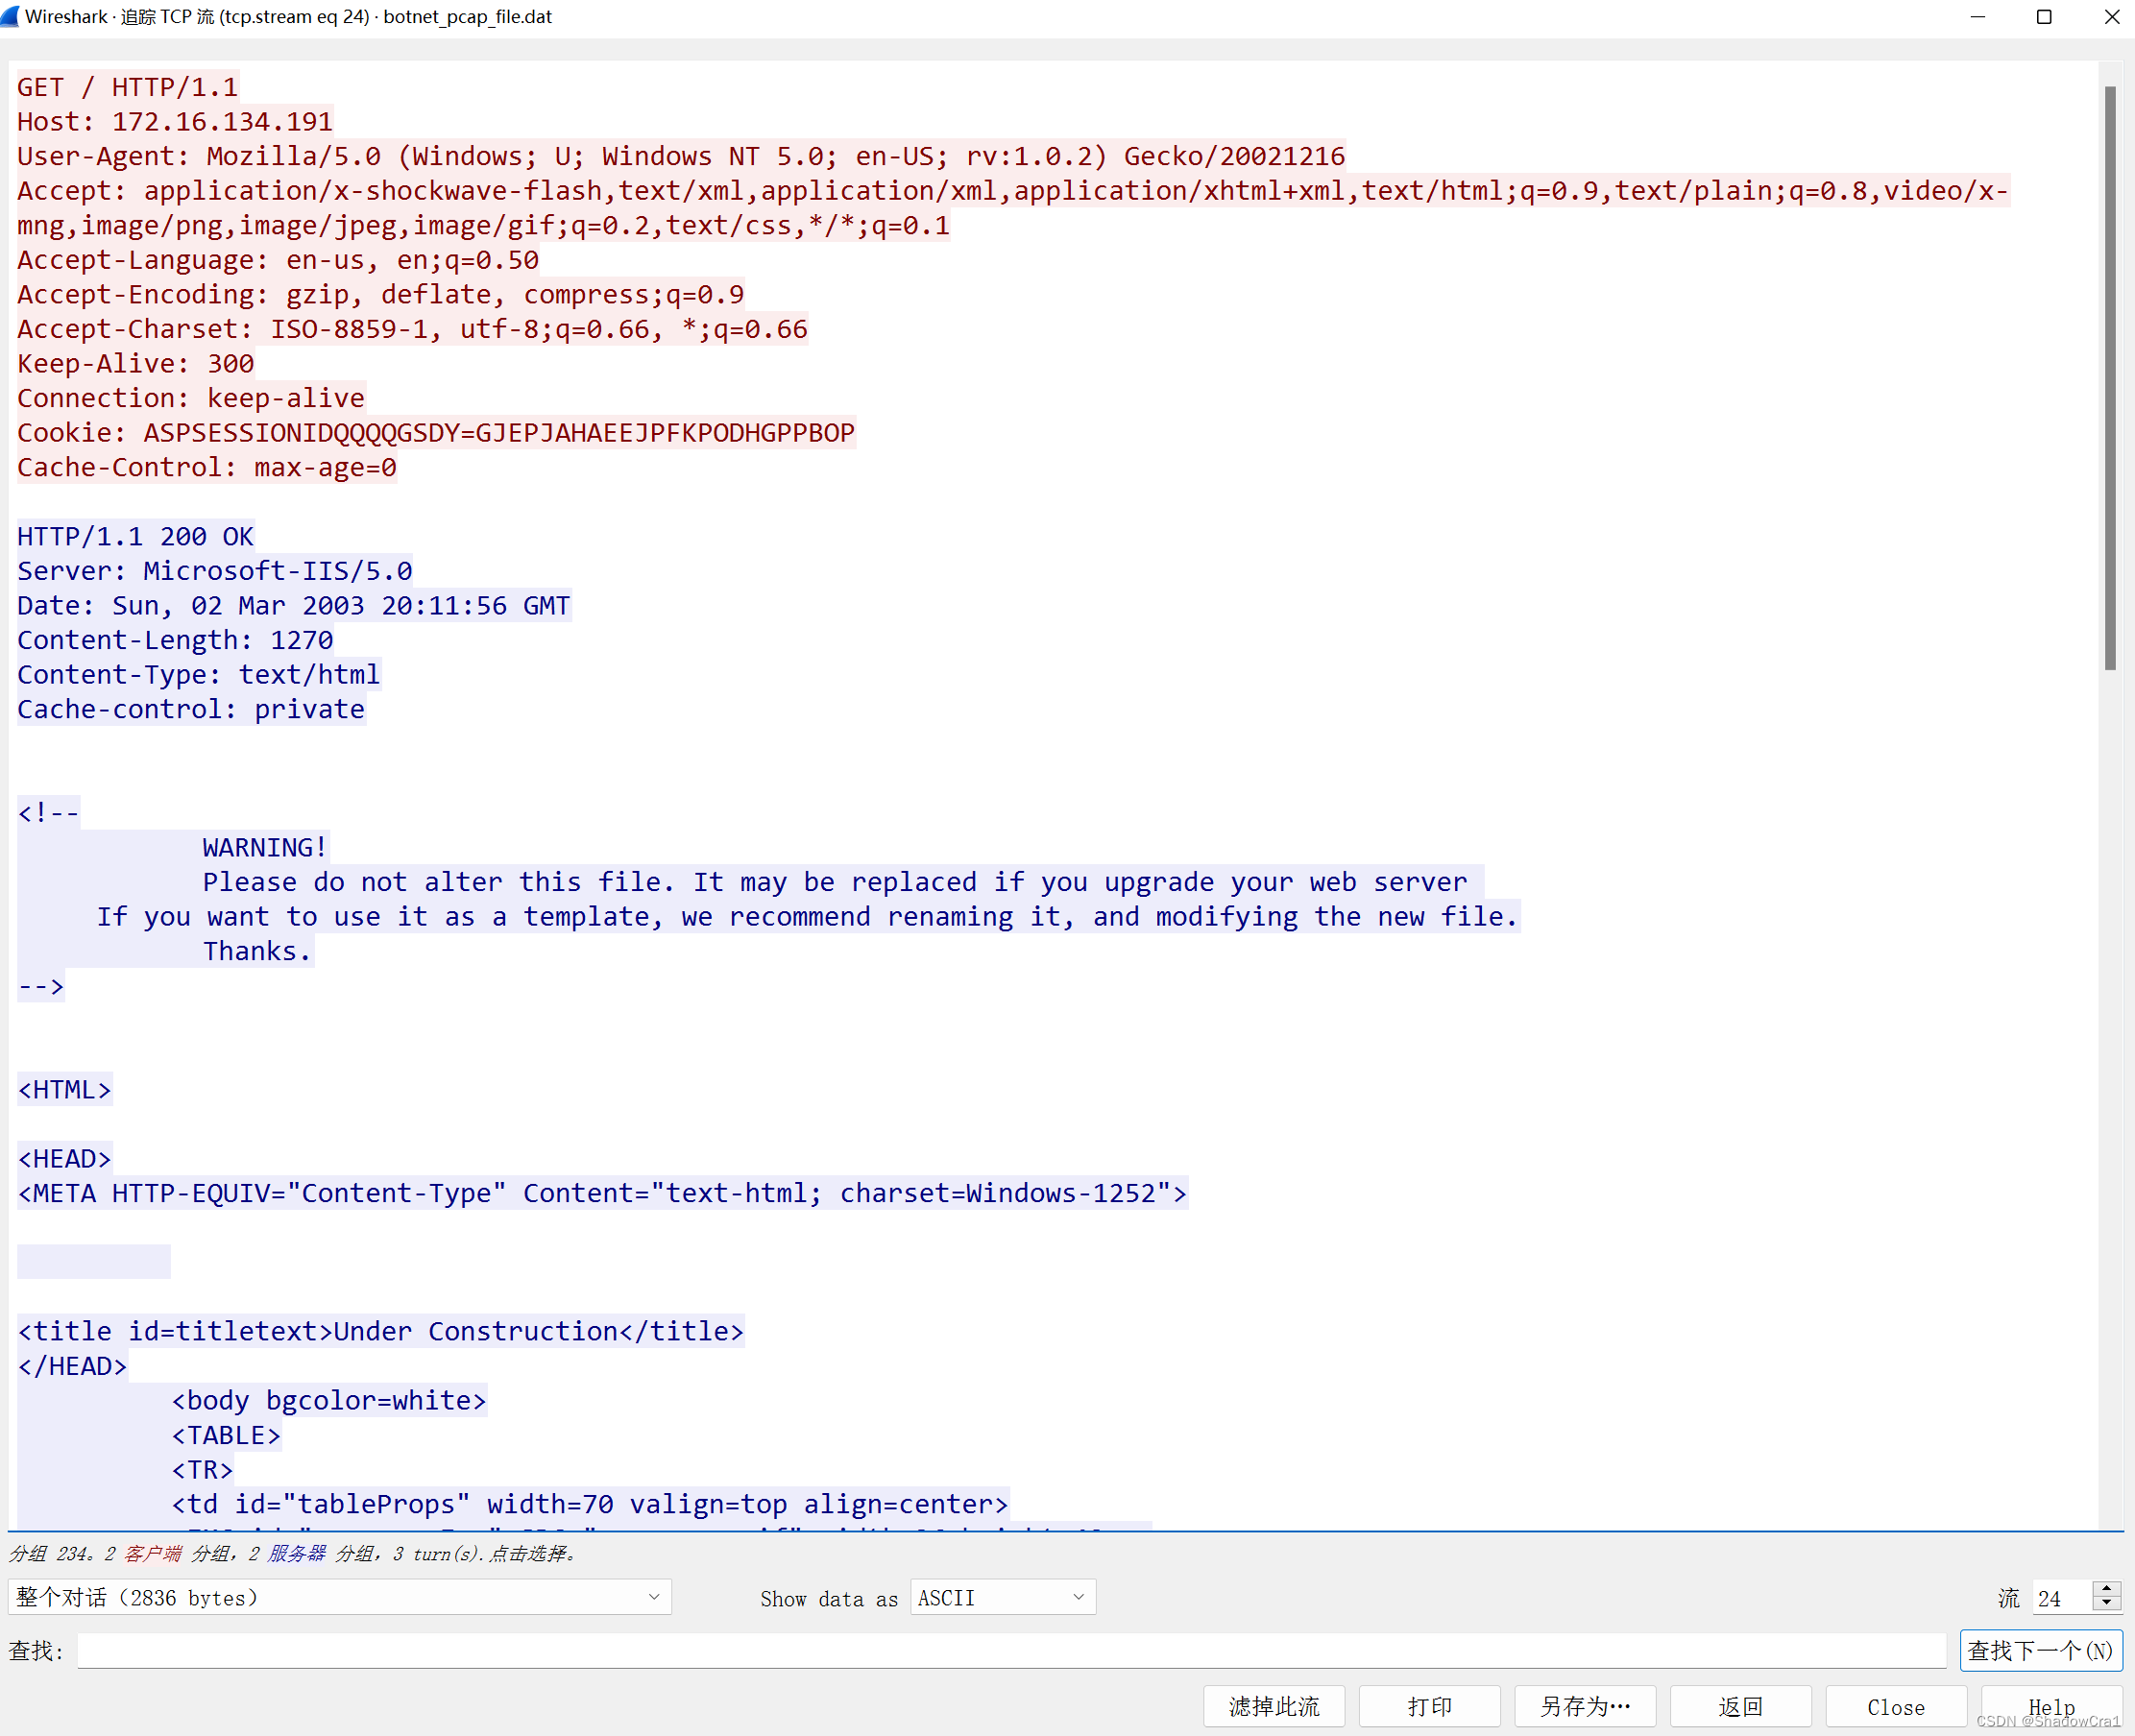Click the 'HTTP/1.1 200 OK' response line
The width and height of the screenshot is (2135, 1736).
pos(136,536)
